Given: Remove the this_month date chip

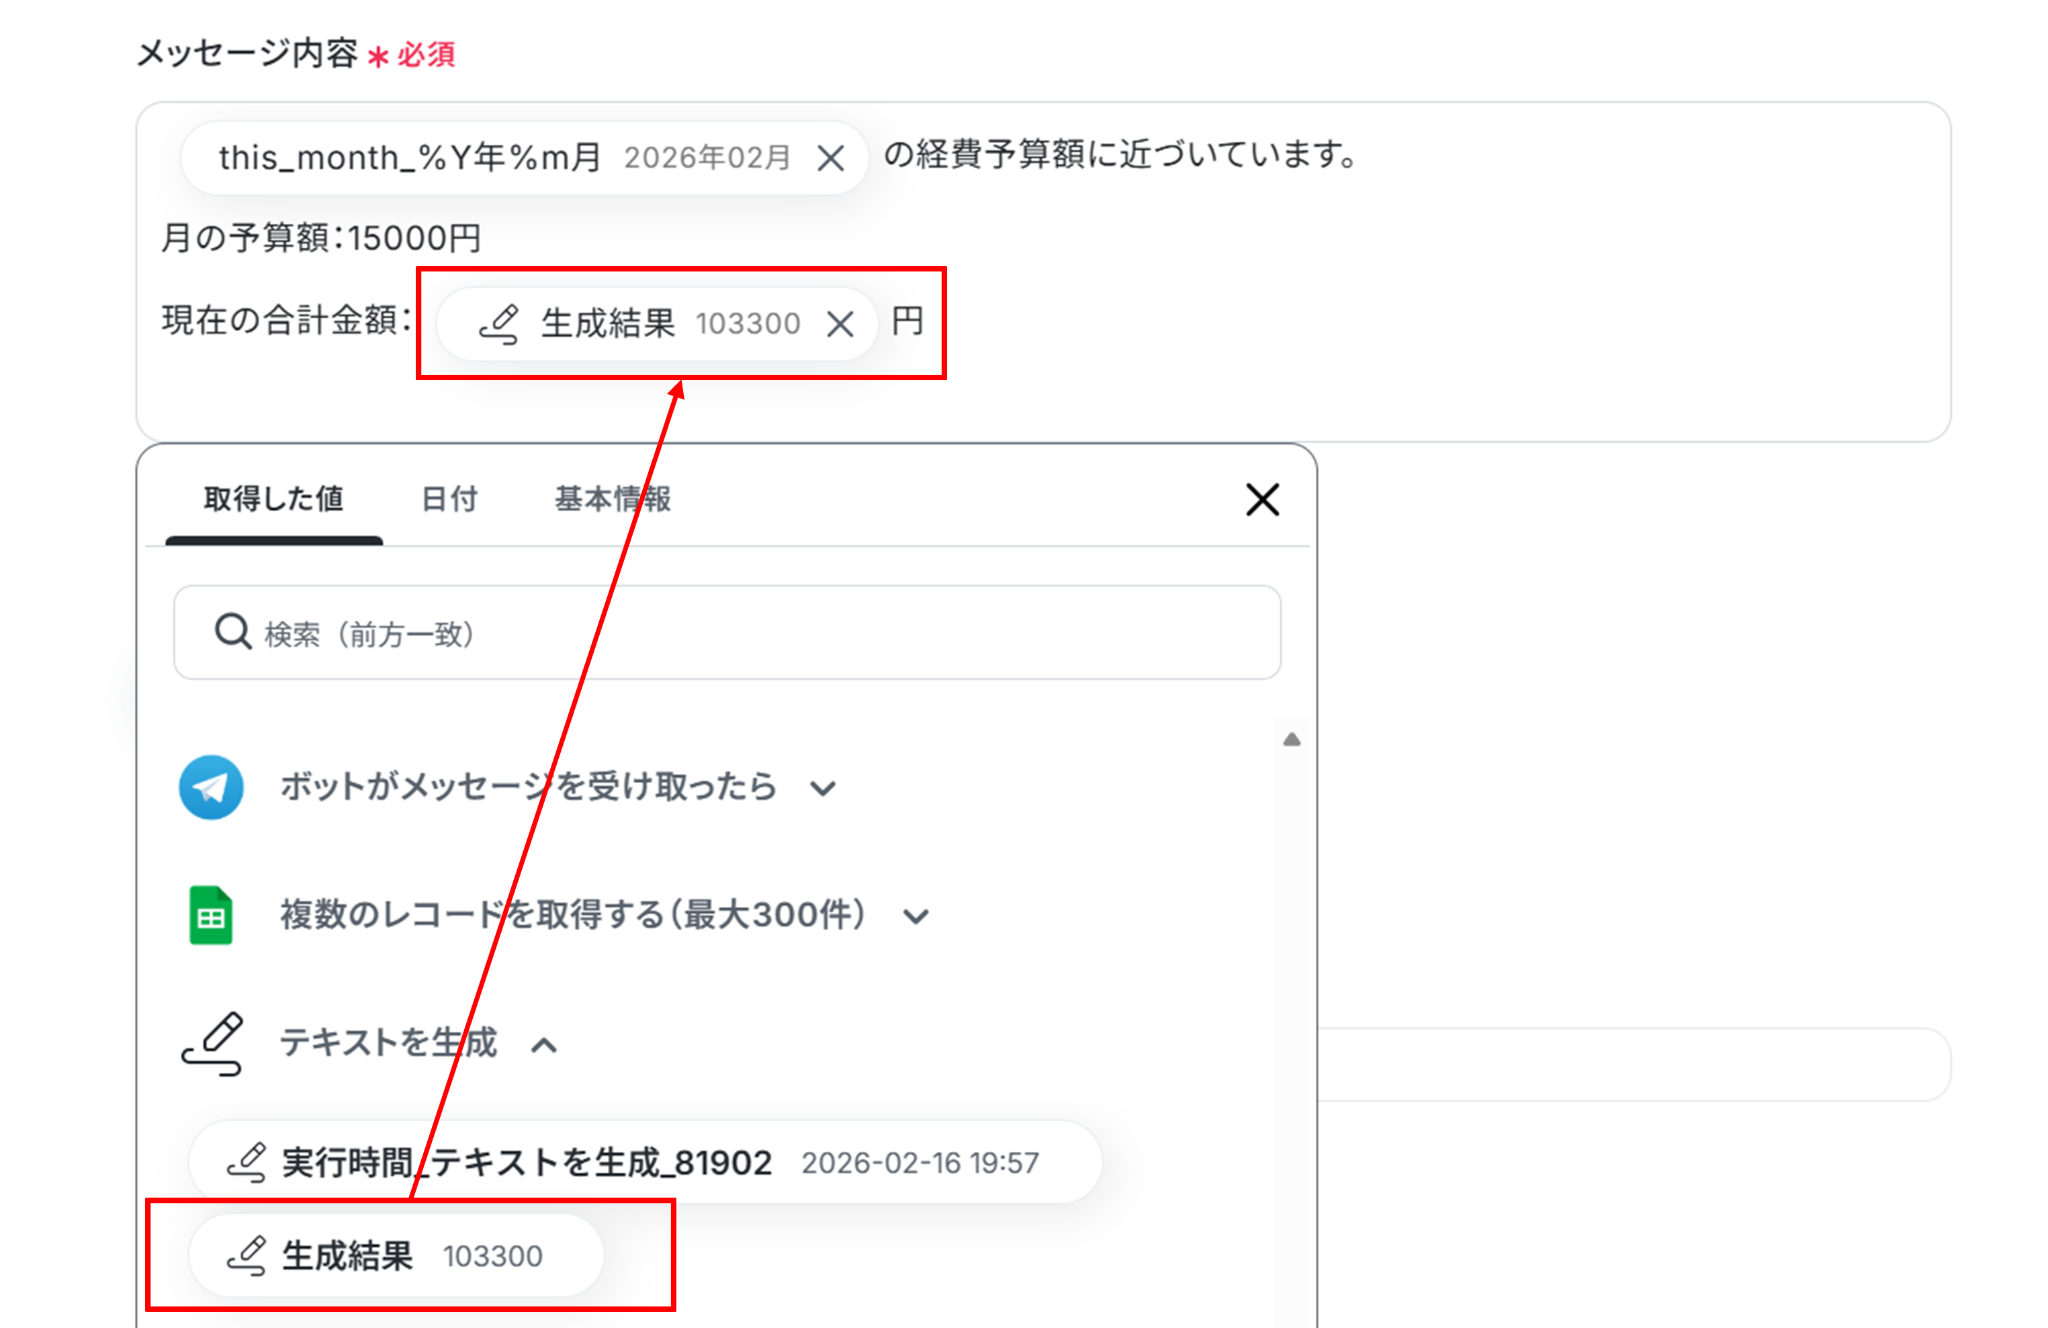Looking at the screenshot, I should (830, 158).
